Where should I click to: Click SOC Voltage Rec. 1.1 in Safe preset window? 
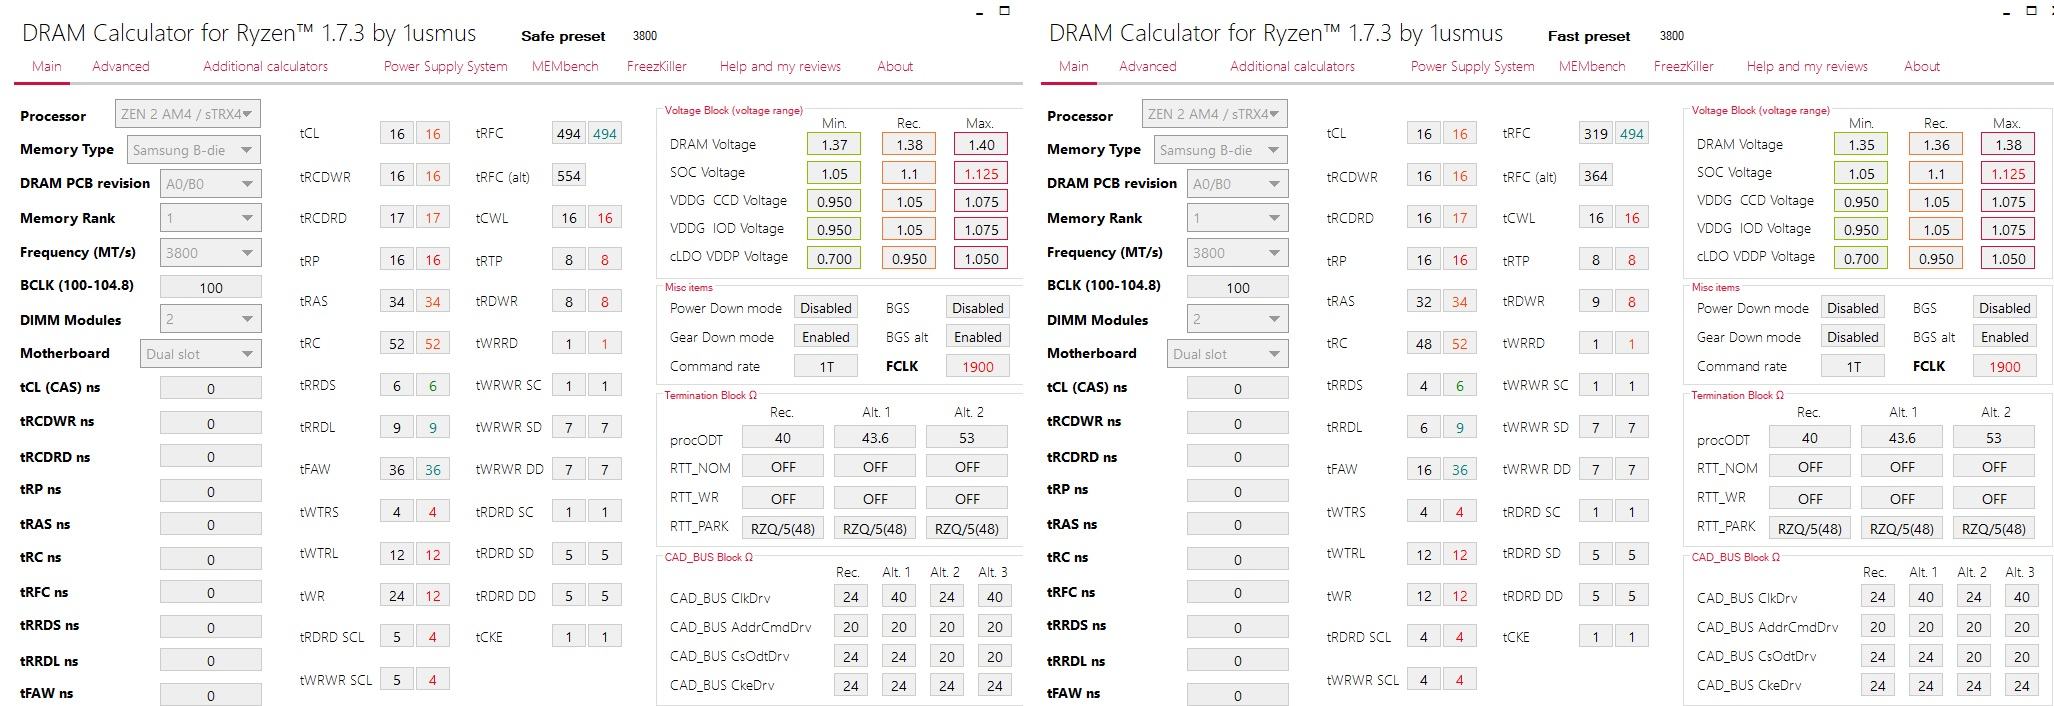908,173
